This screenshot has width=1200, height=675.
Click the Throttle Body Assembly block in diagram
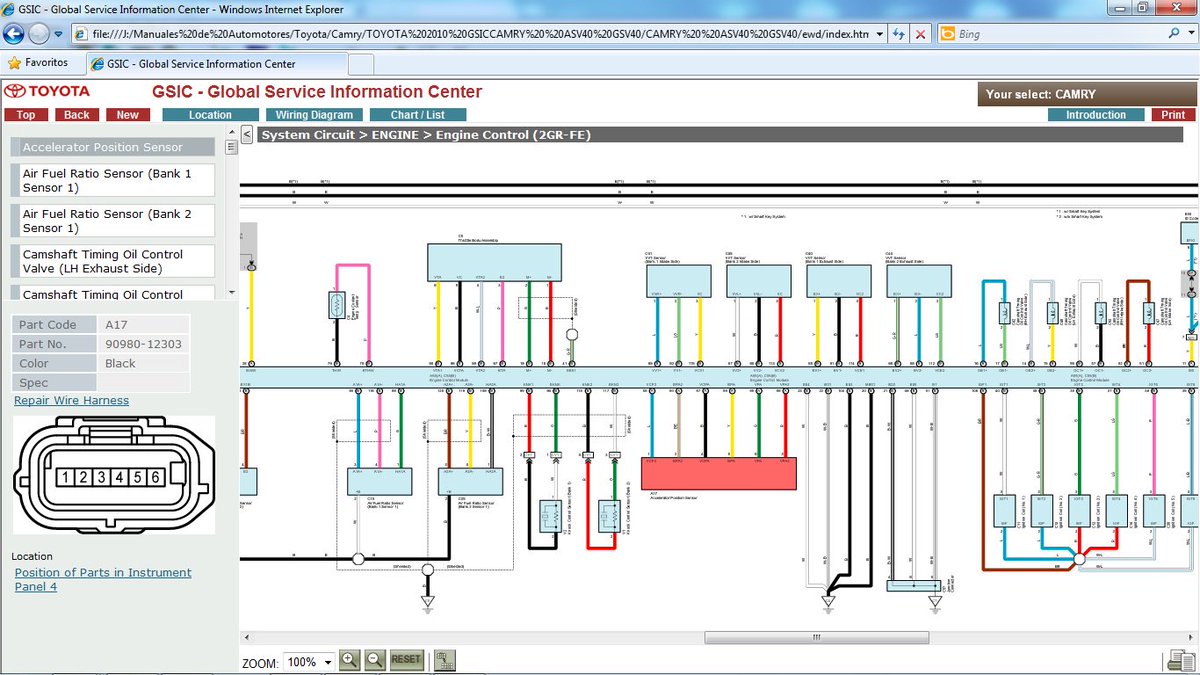pyautogui.click(x=495, y=262)
